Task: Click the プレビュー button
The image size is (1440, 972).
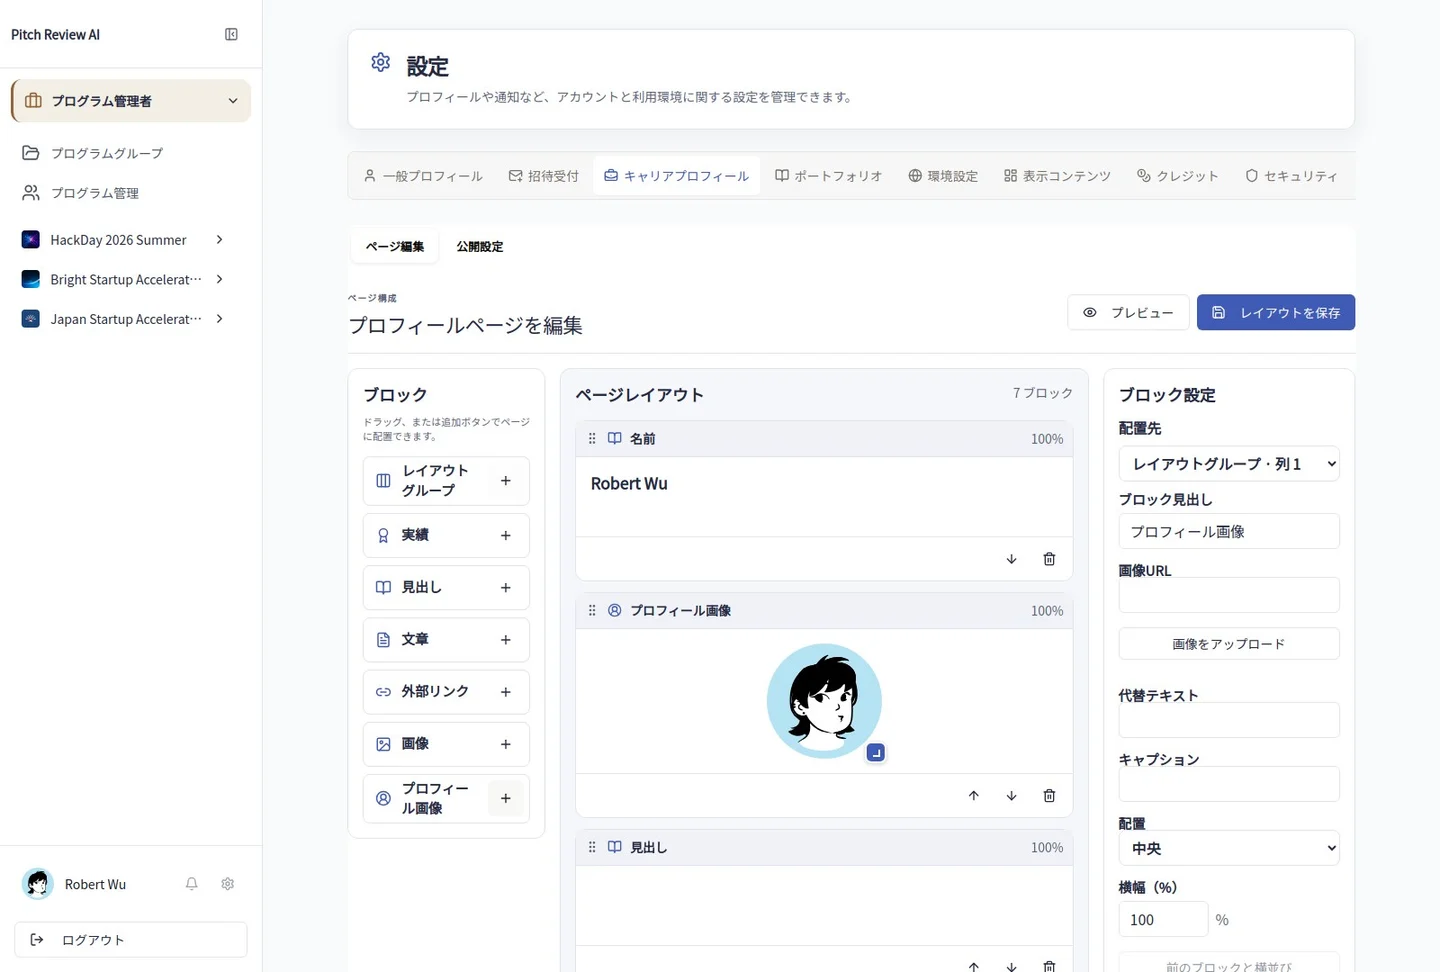Action: [x=1128, y=313]
